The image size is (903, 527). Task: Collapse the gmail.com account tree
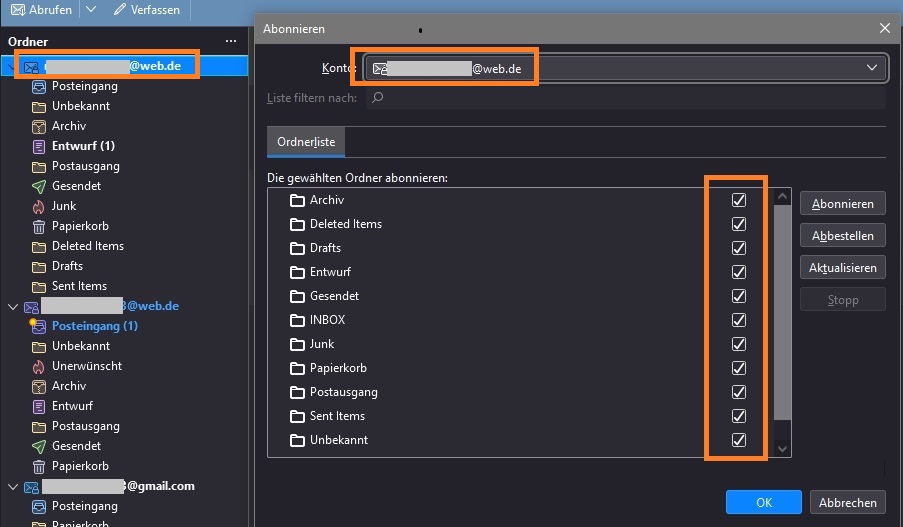tap(12, 487)
